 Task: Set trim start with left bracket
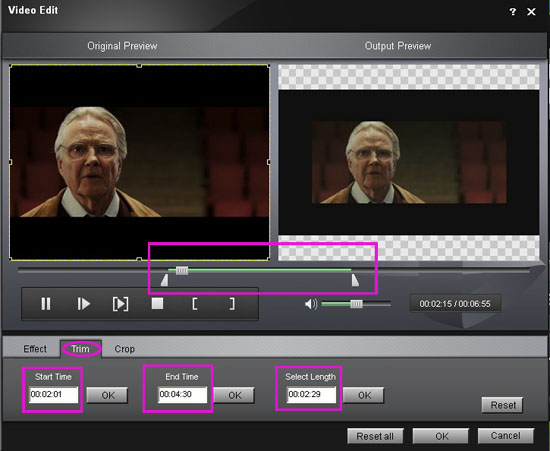pos(195,304)
